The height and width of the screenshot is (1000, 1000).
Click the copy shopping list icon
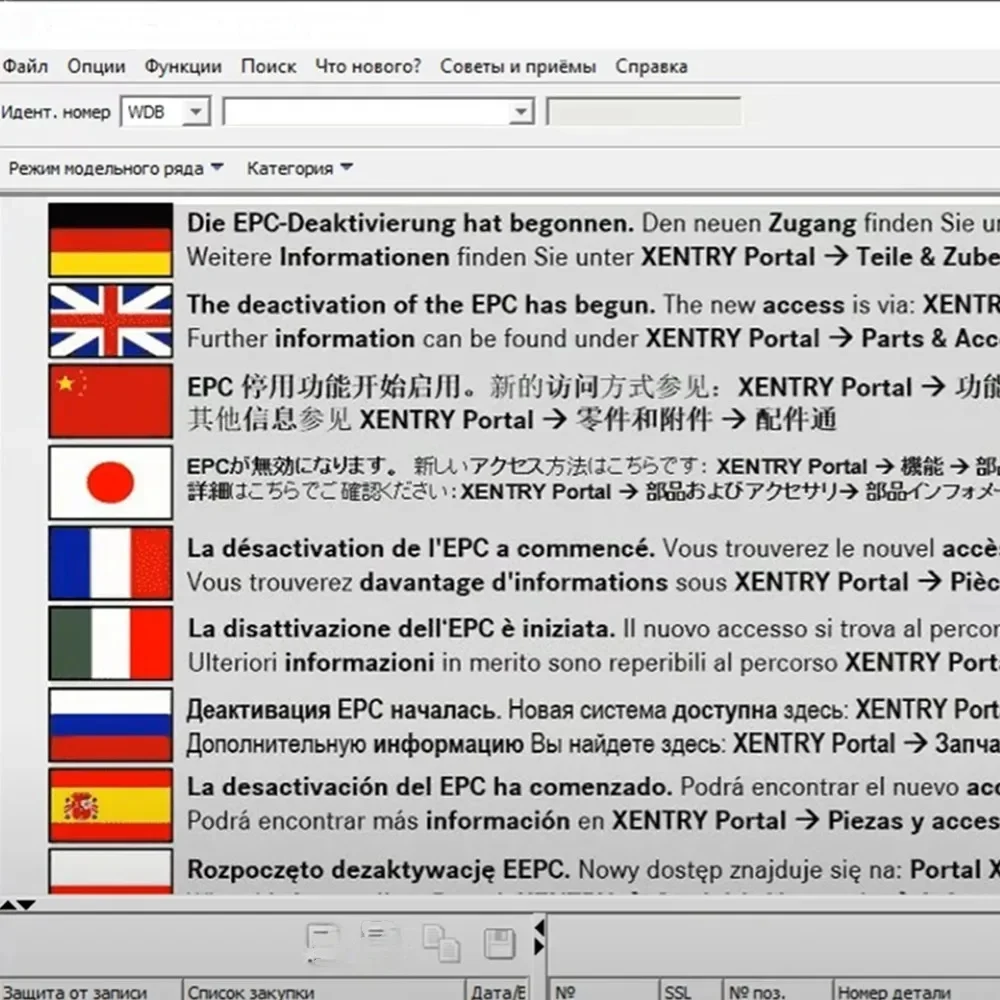point(440,943)
